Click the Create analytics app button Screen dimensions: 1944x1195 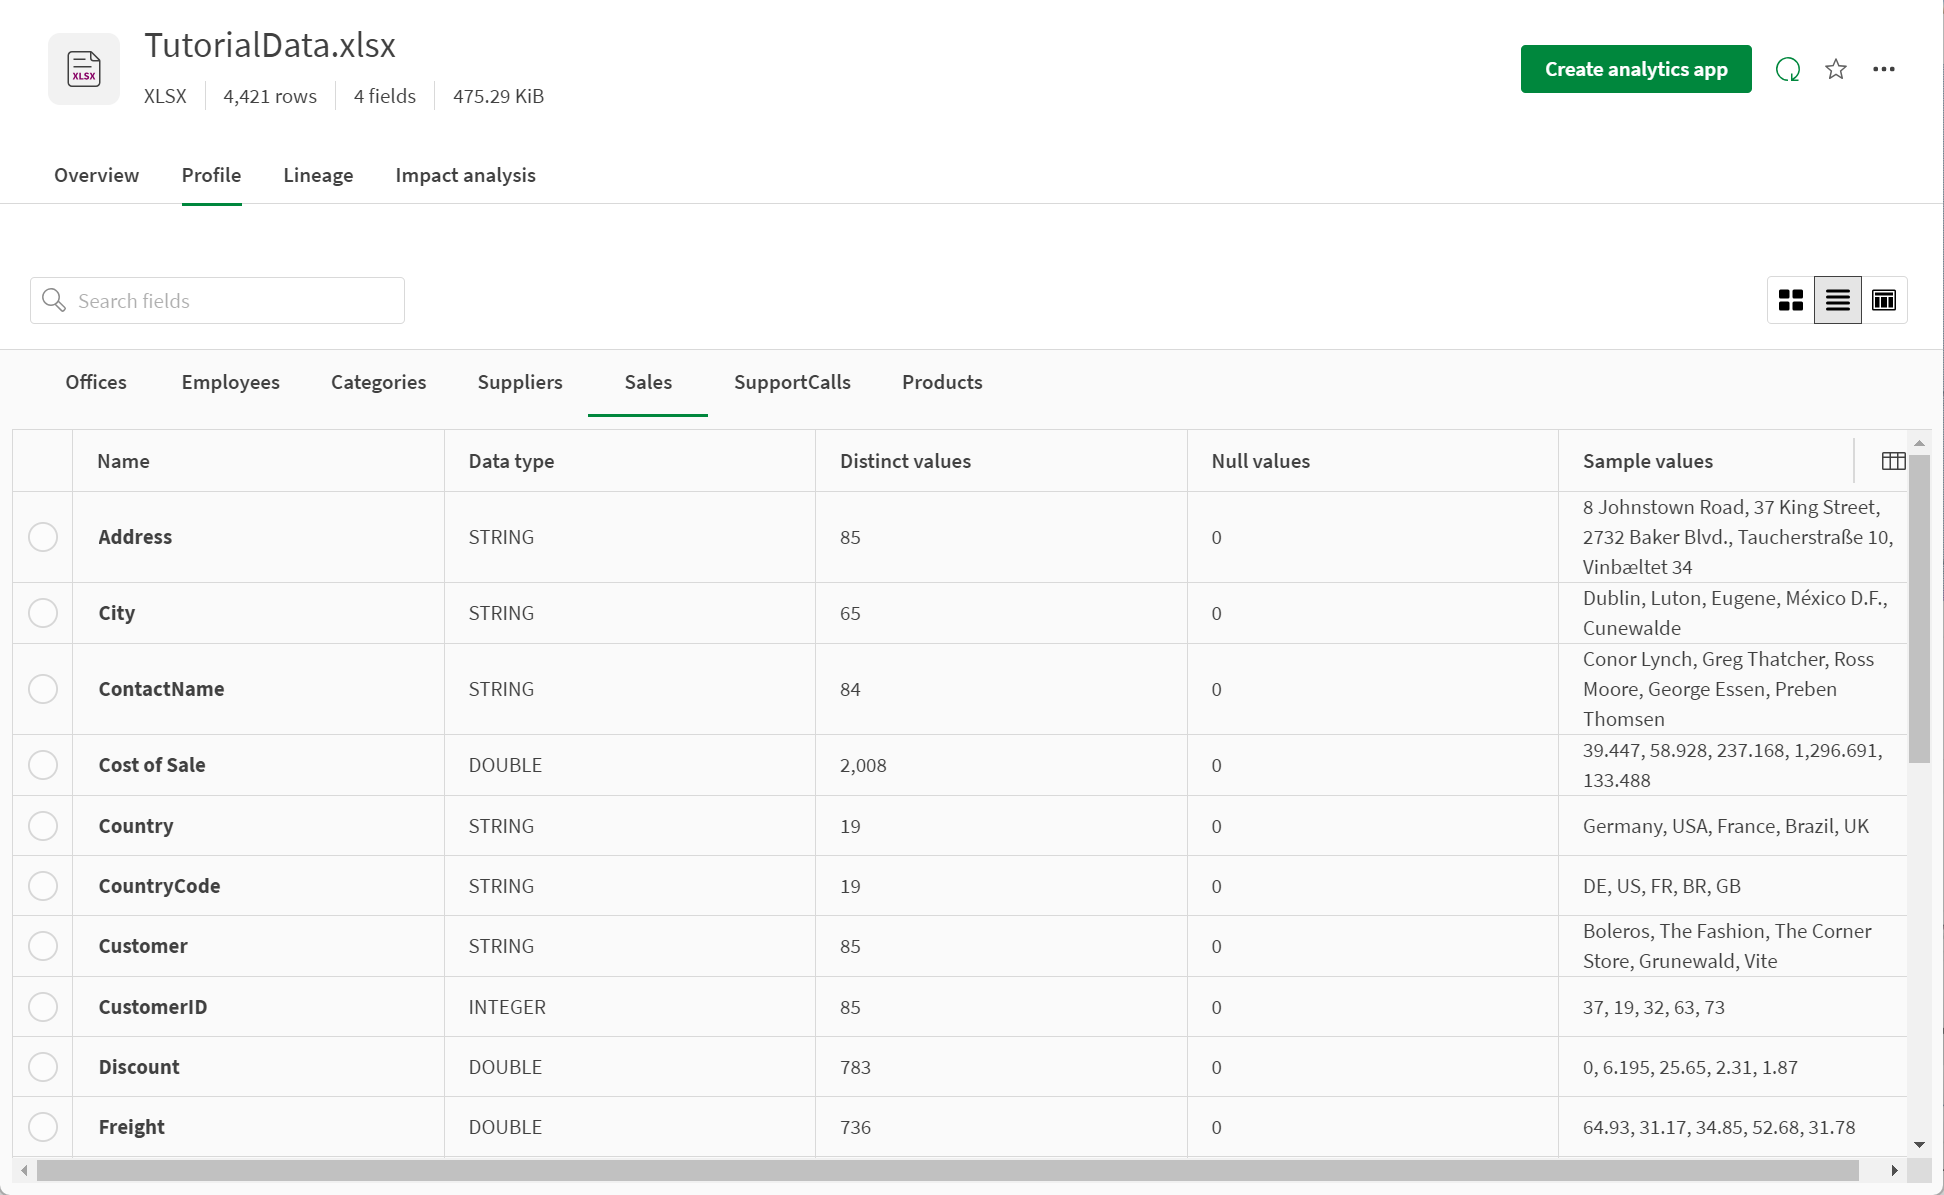point(1637,68)
